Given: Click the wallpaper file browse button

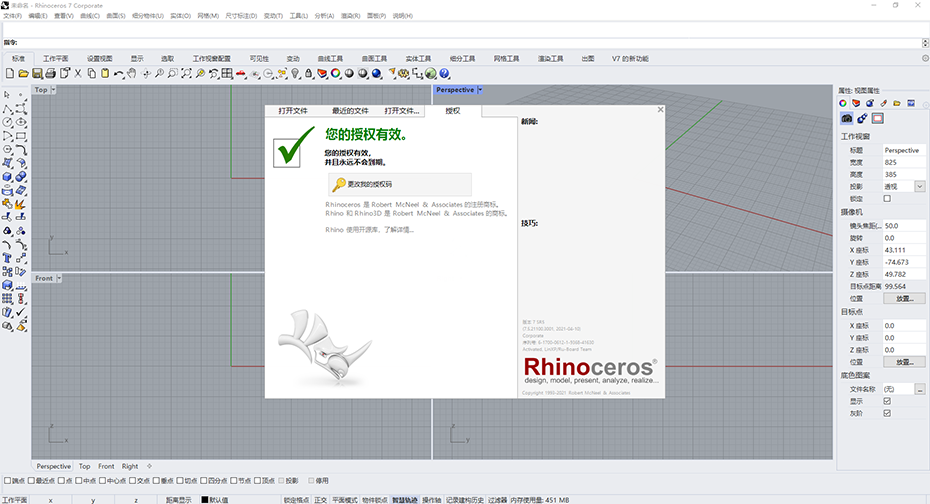Looking at the screenshot, I should click(919, 390).
